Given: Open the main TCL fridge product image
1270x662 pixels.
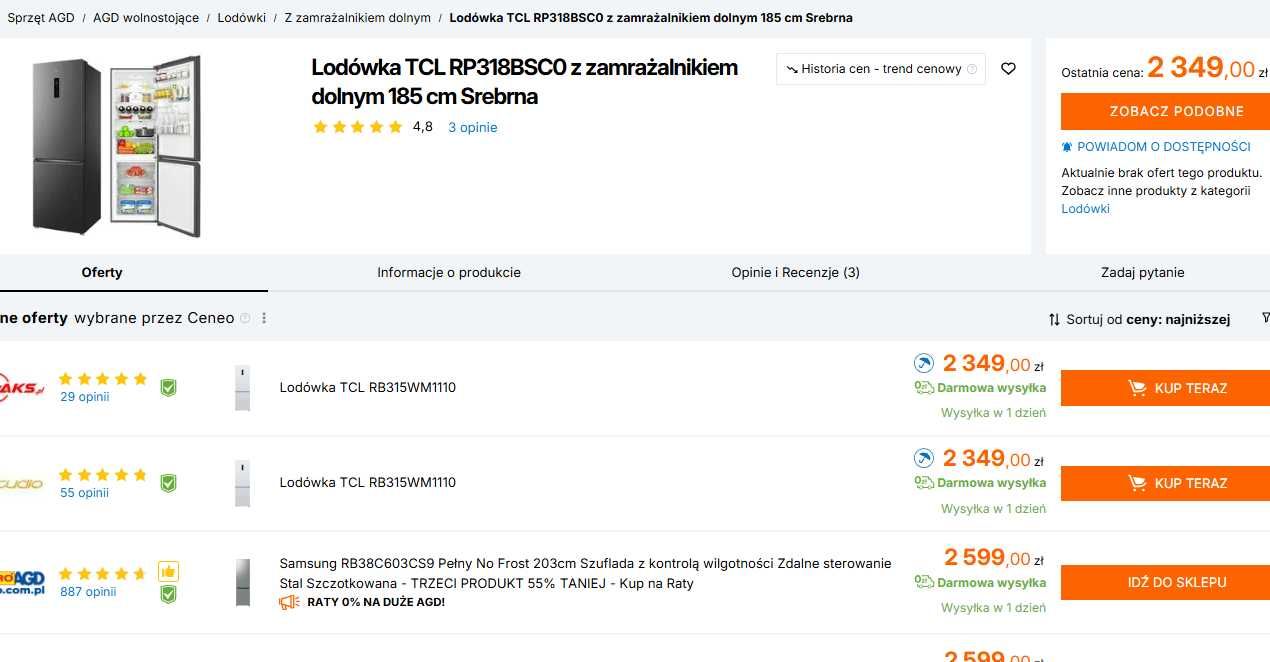Looking at the screenshot, I should [x=116, y=146].
